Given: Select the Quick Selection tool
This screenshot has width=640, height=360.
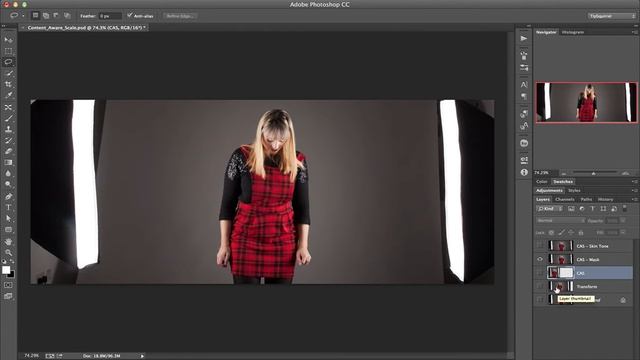Looking at the screenshot, I should click(8, 73).
